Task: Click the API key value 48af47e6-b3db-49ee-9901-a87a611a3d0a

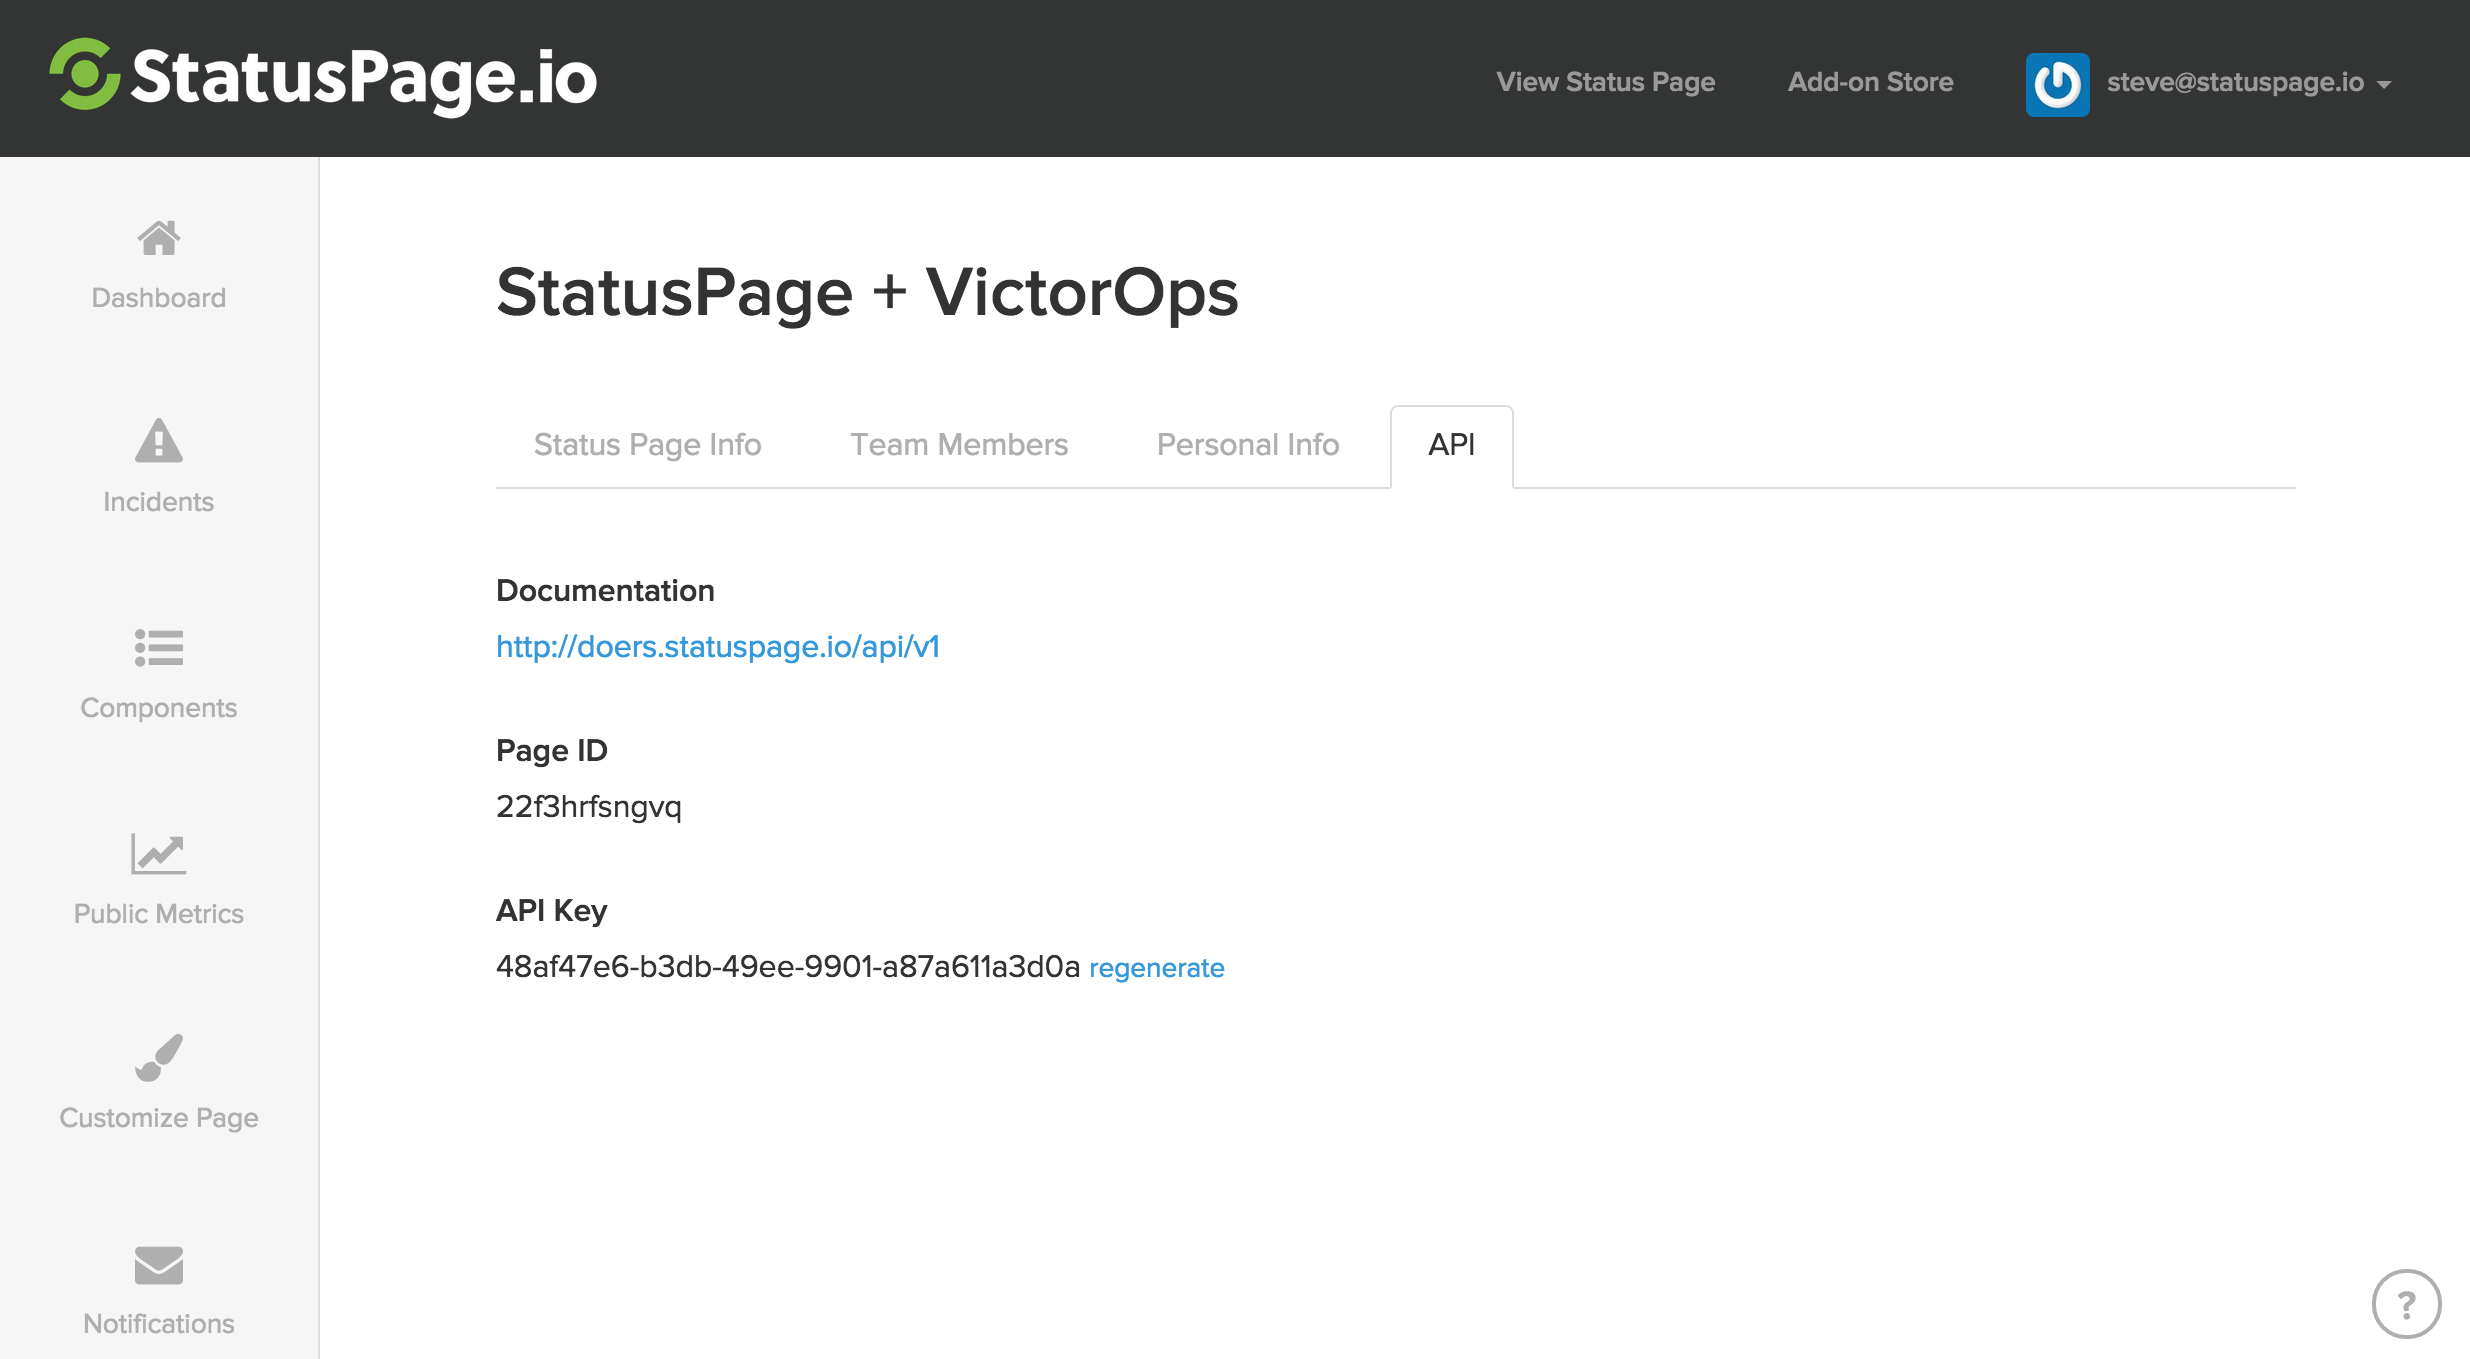Action: (788, 967)
